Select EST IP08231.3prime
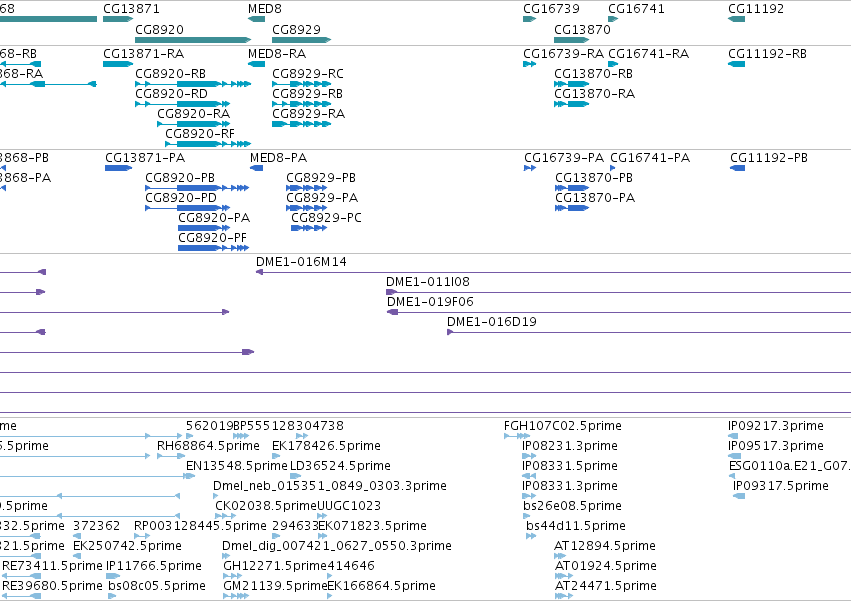 tap(570, 446)
